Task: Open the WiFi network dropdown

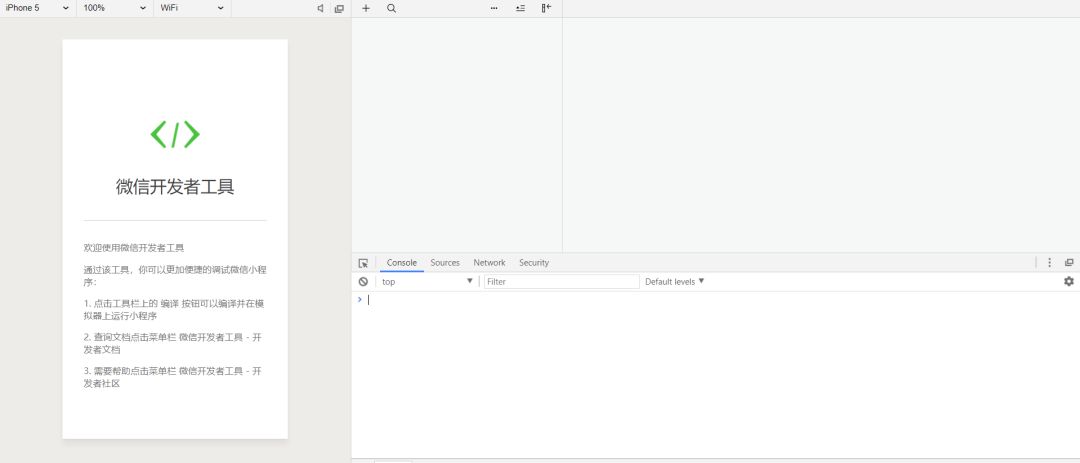Action: coord(192,8)
